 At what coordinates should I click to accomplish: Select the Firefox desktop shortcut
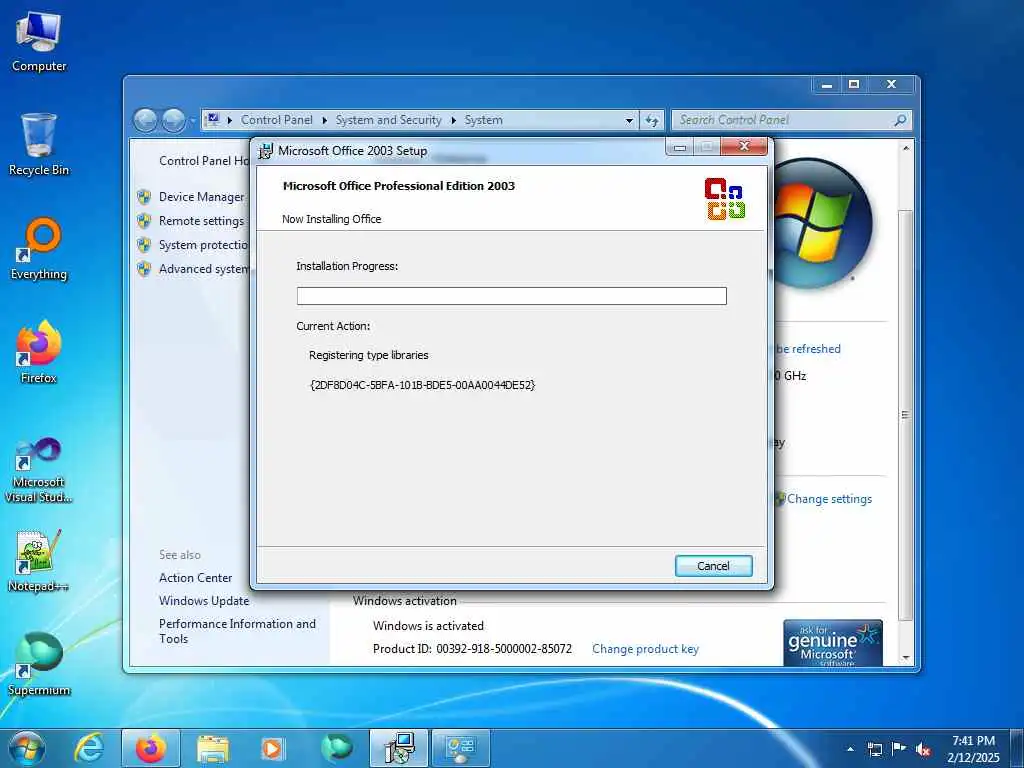(39, 352)
